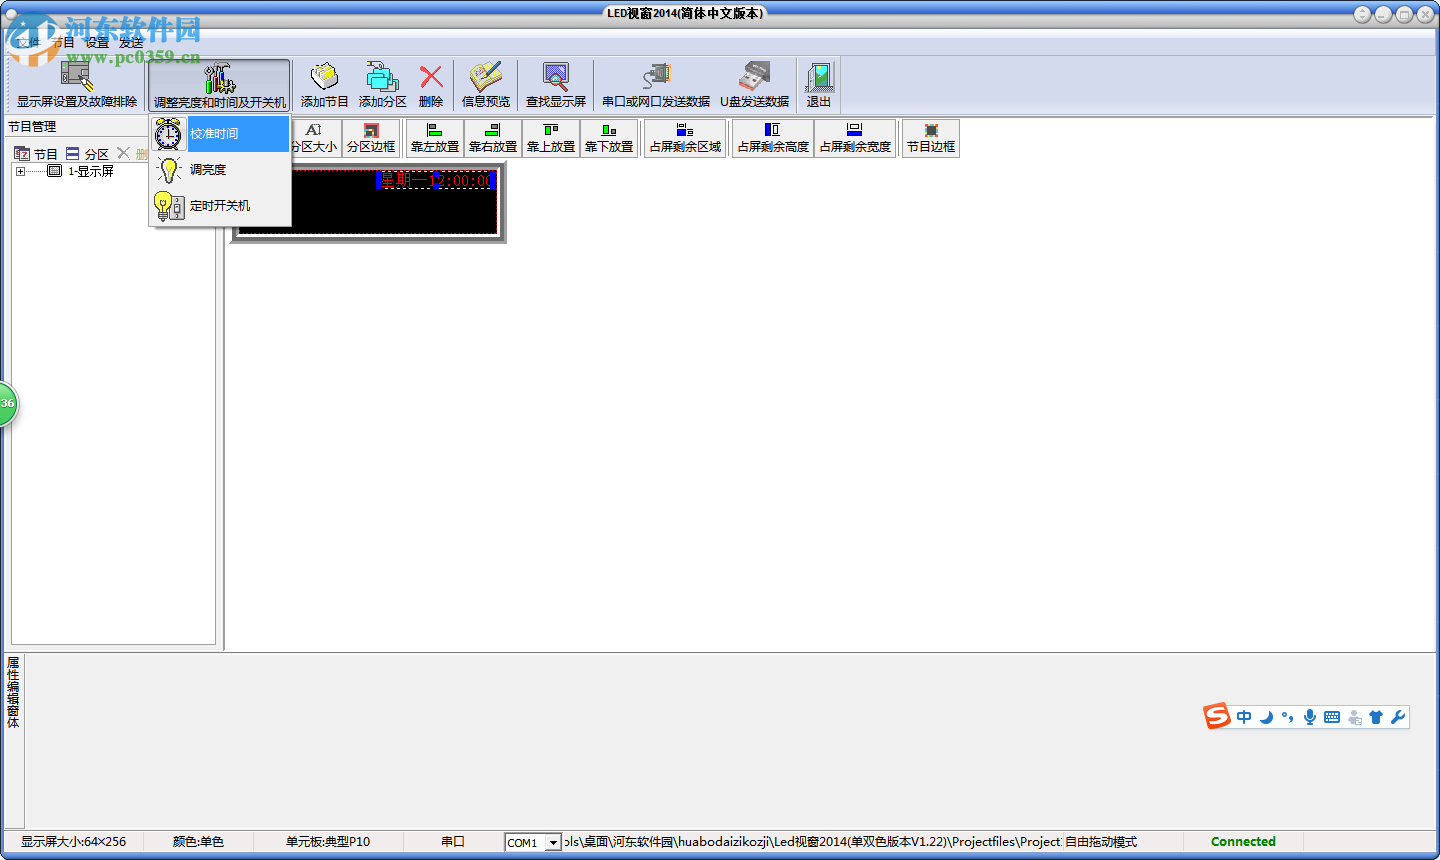
Task: Select 校准时间 from the dropdown menu
Action: click(x=220, y=134)
